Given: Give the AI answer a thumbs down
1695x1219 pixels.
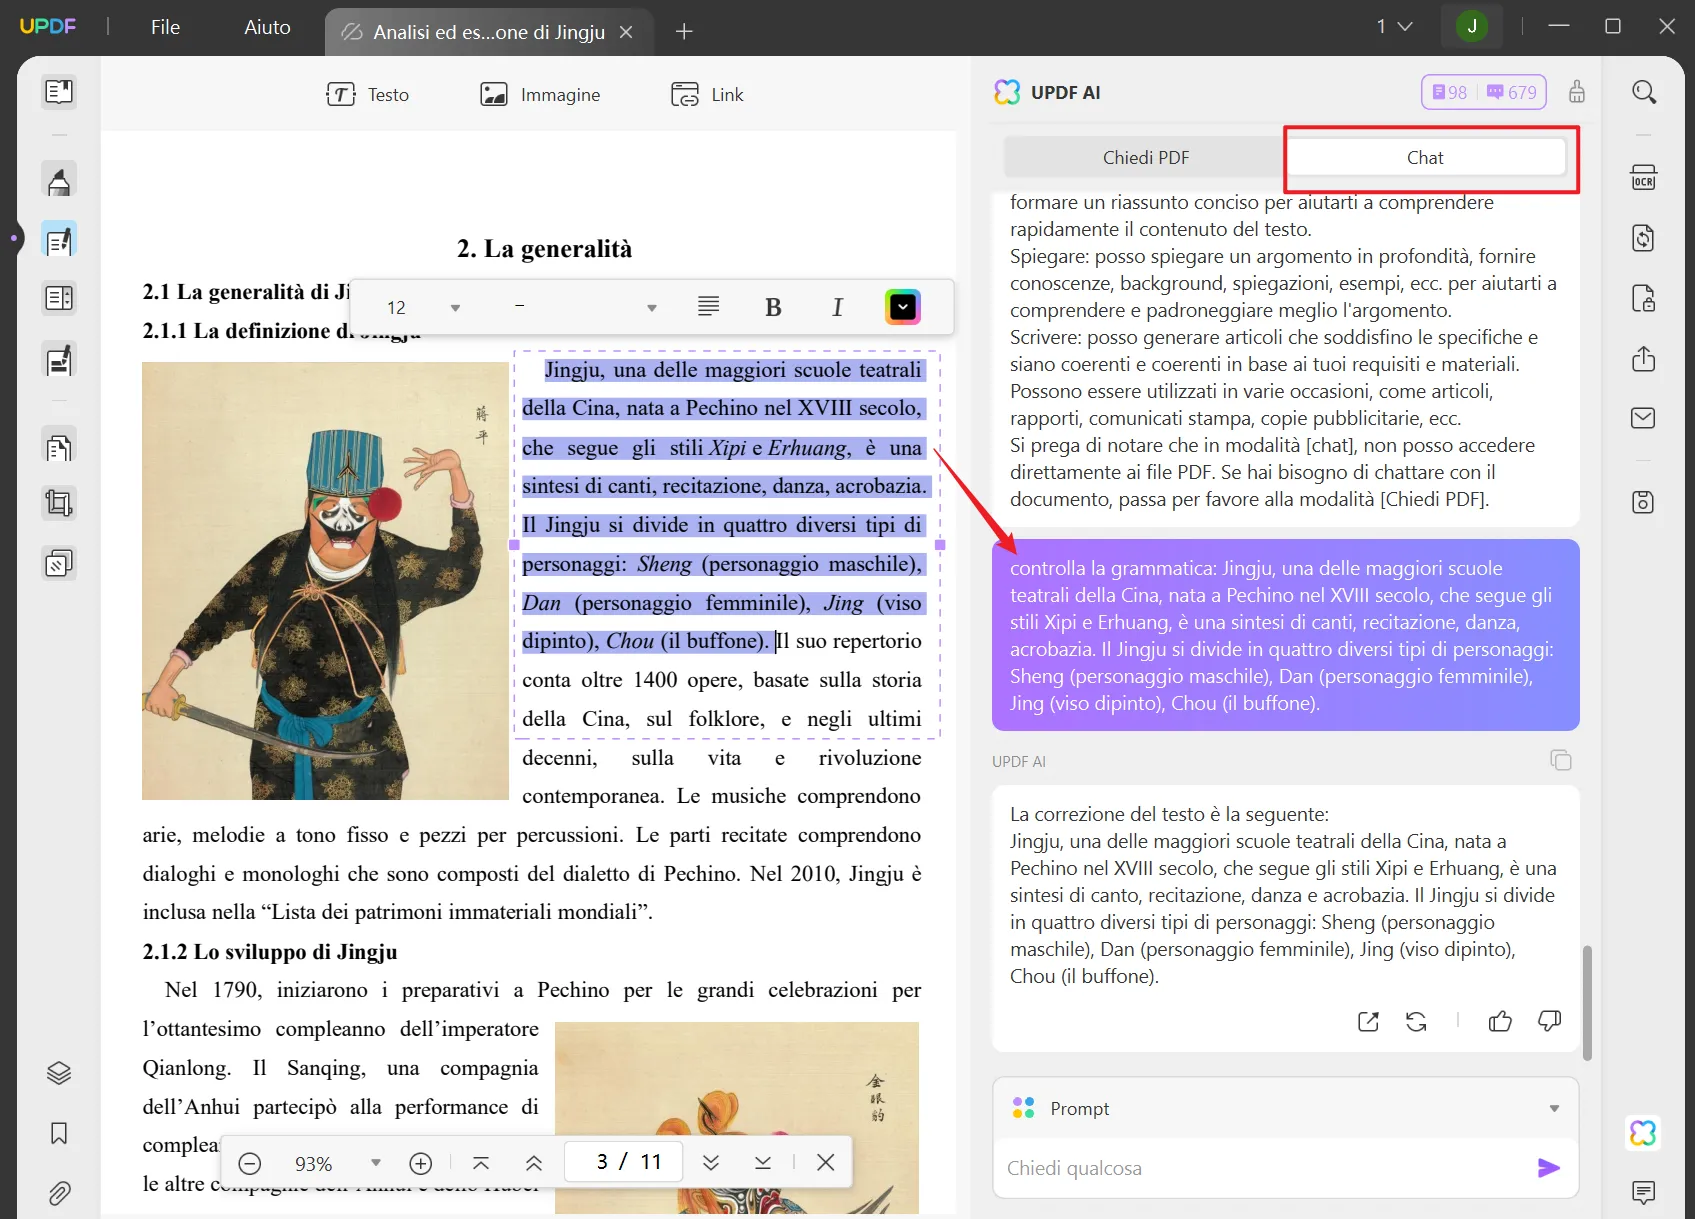Looking at the screenshot, I should [x=1549, y=1021].
